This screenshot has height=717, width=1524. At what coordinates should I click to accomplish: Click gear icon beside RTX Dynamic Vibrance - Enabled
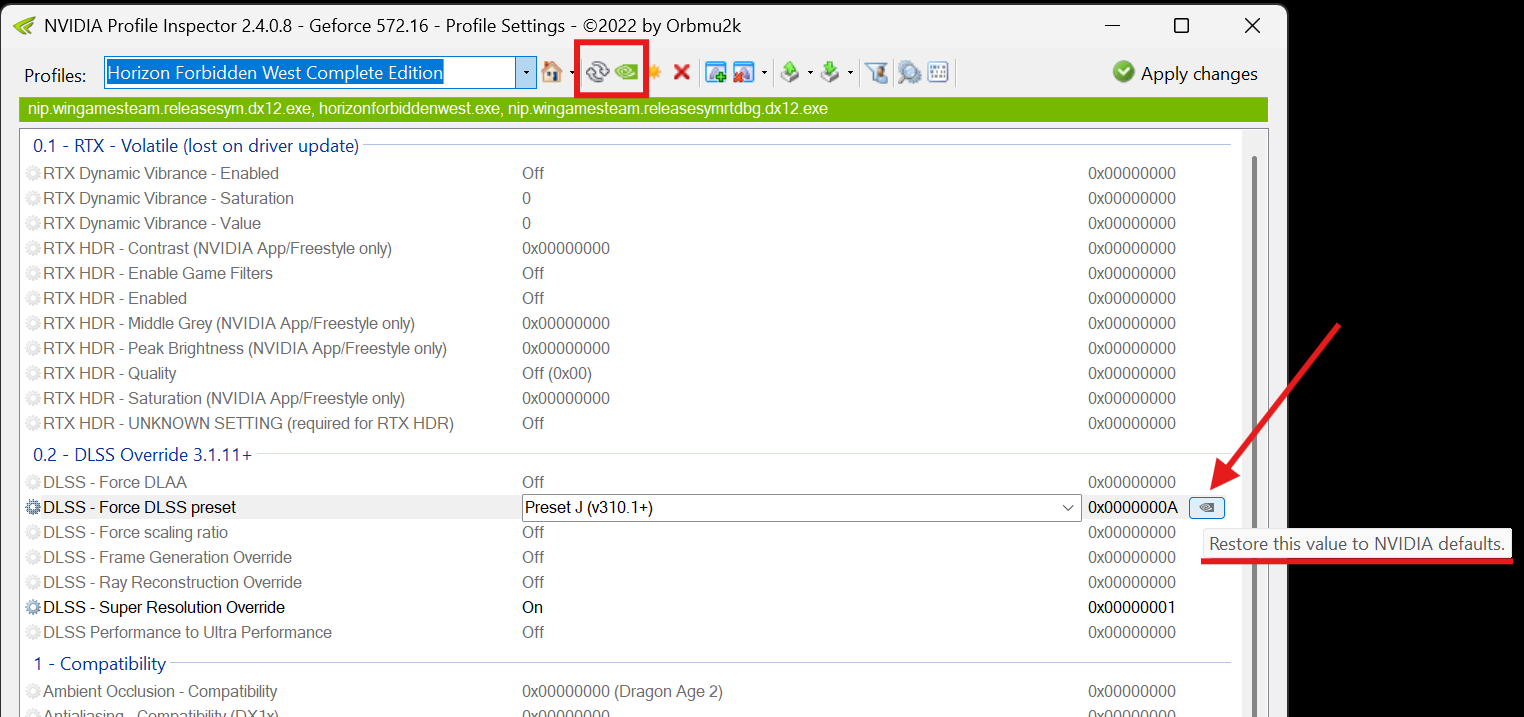click(34, 173)
